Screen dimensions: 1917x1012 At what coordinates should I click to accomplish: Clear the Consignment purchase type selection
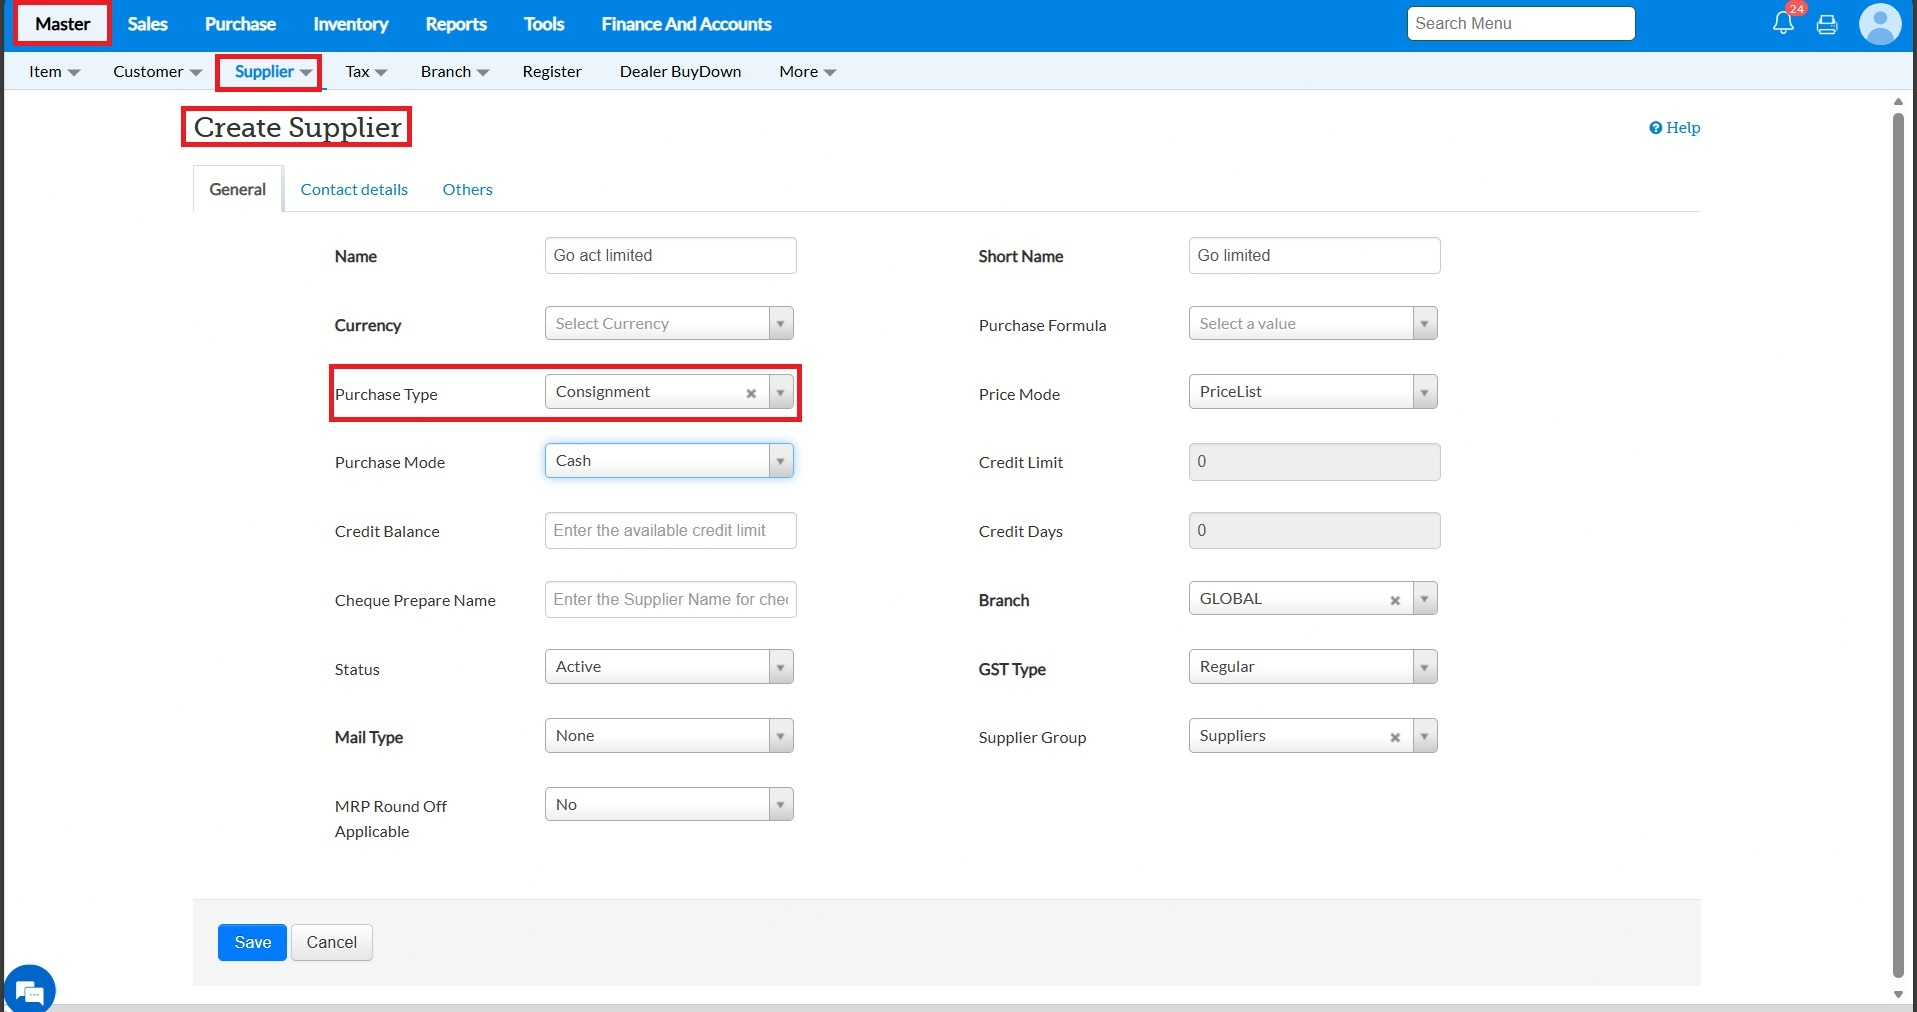(751, 393)
